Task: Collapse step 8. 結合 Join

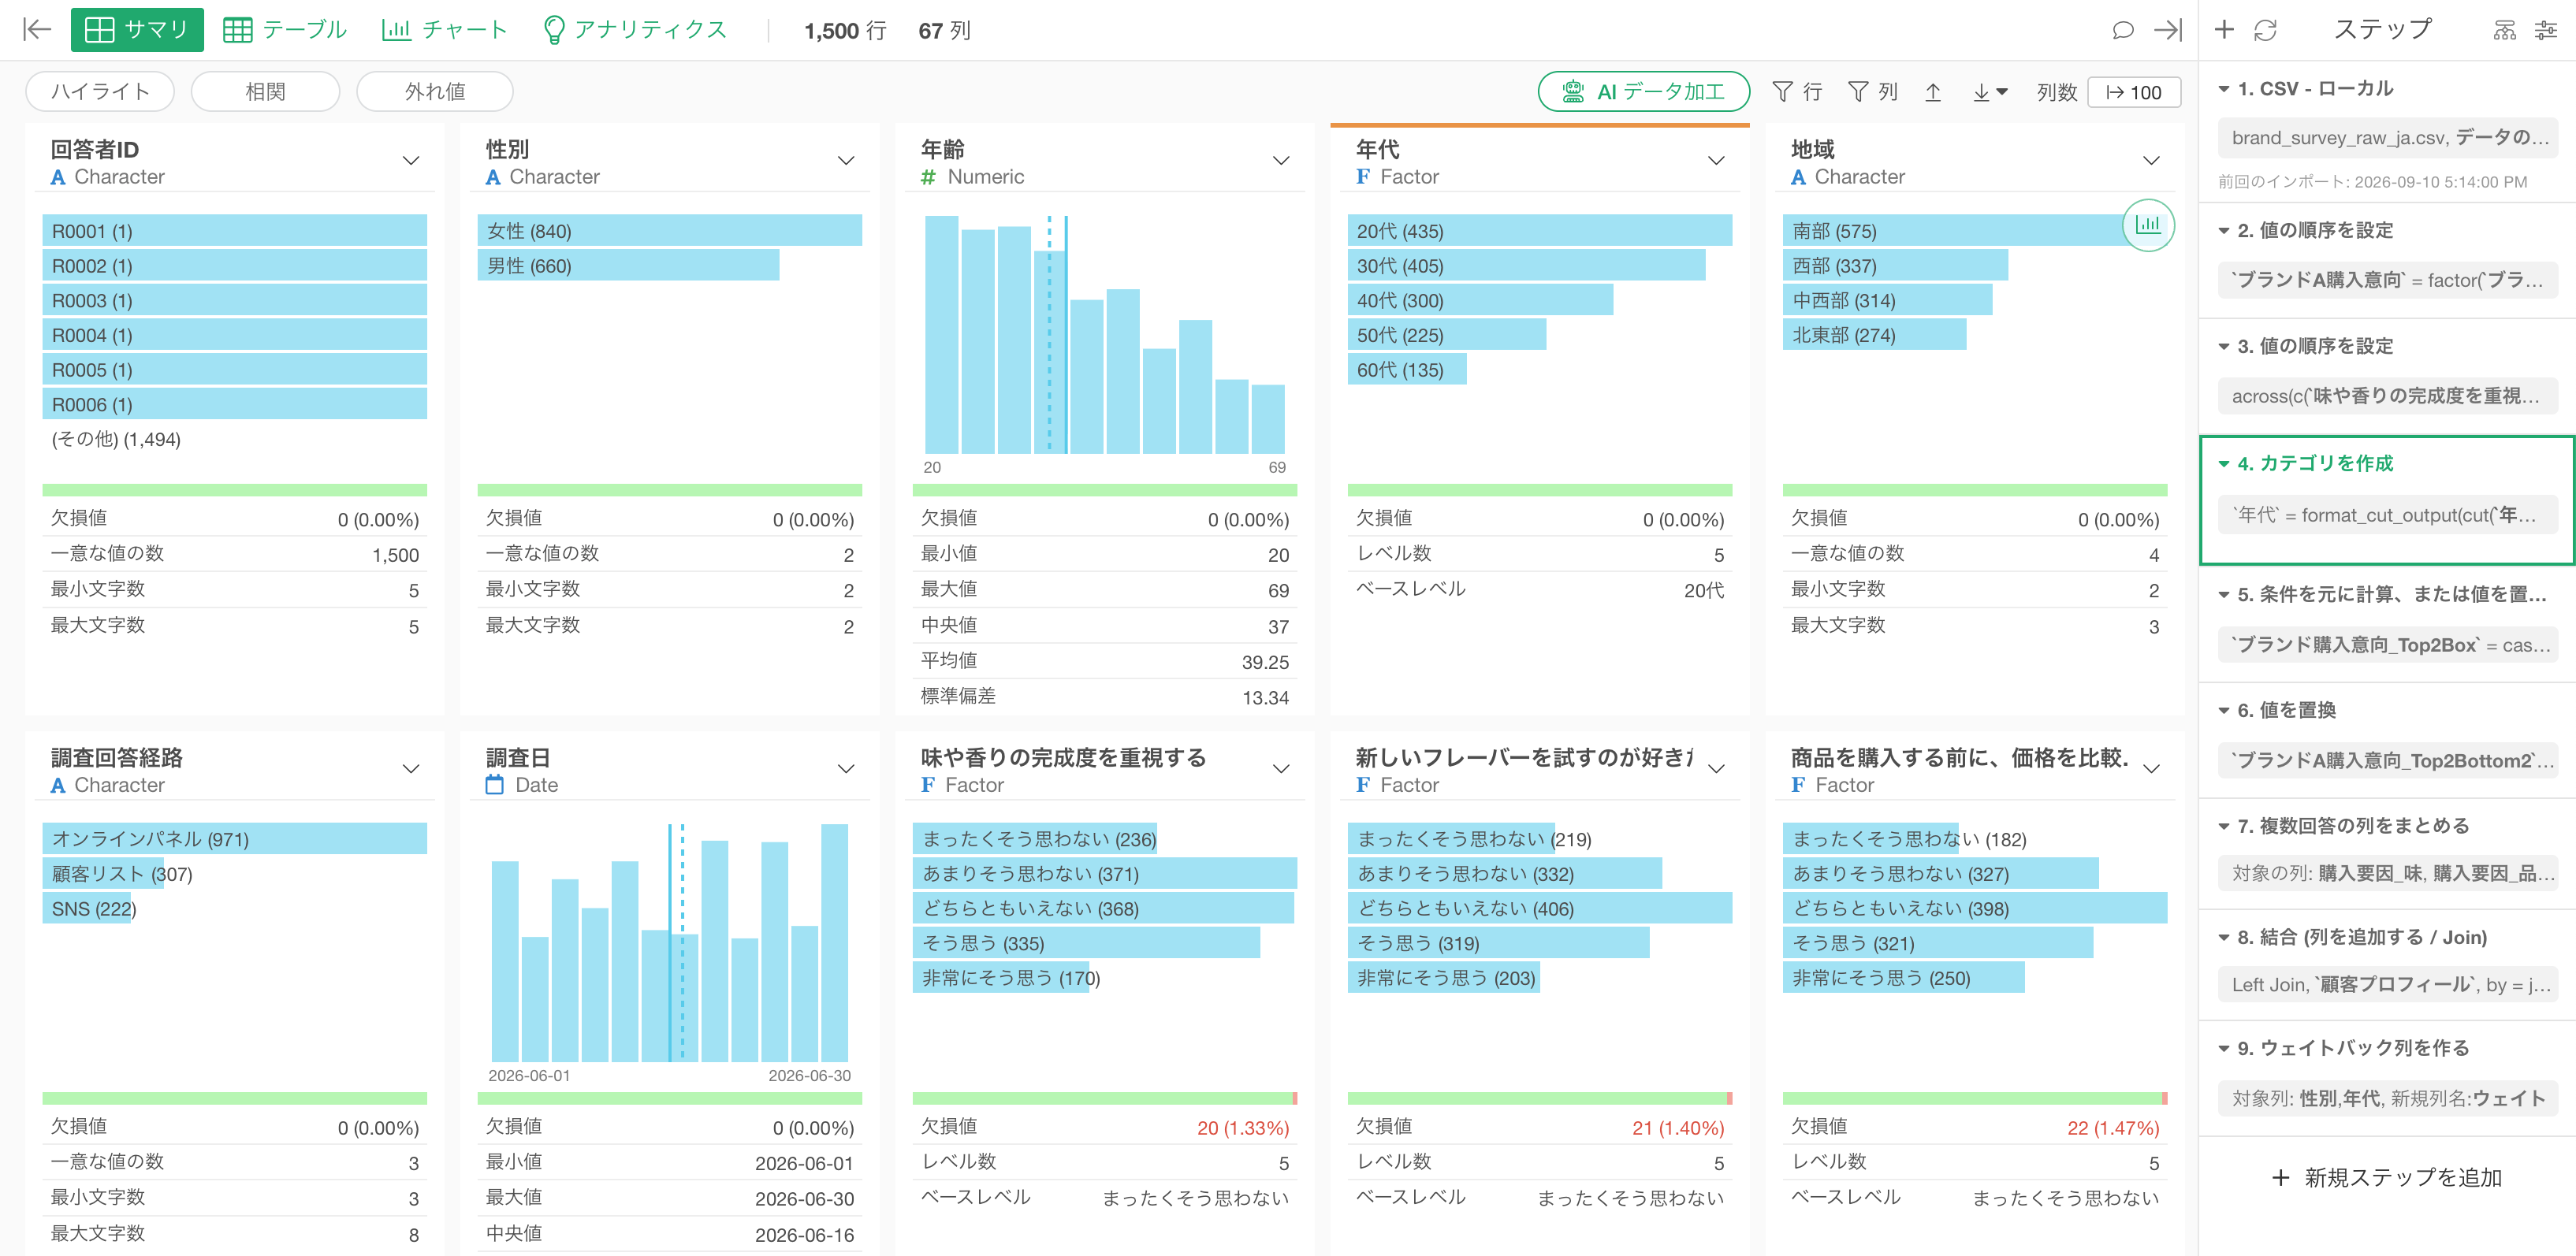Action: click(x=2224, y=938)
